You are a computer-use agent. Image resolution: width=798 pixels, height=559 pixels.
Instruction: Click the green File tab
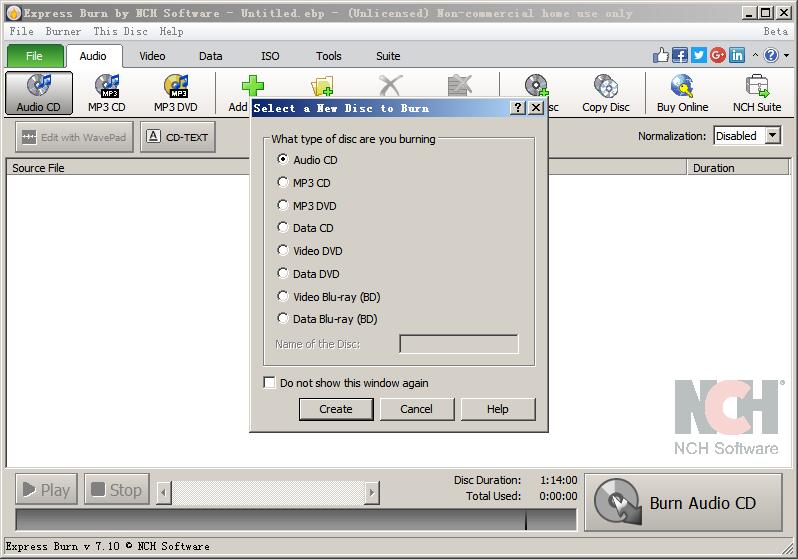tap(35, 55)
